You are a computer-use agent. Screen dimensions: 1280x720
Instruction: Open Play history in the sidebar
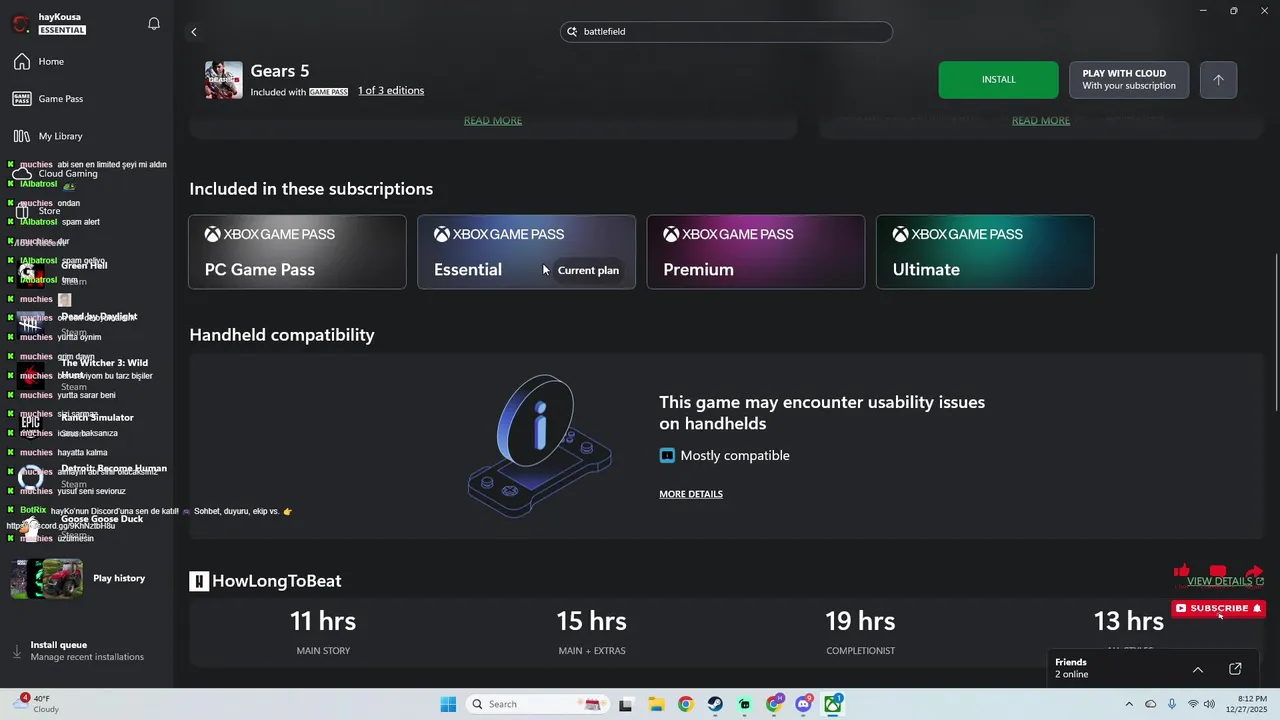[87, 578]
